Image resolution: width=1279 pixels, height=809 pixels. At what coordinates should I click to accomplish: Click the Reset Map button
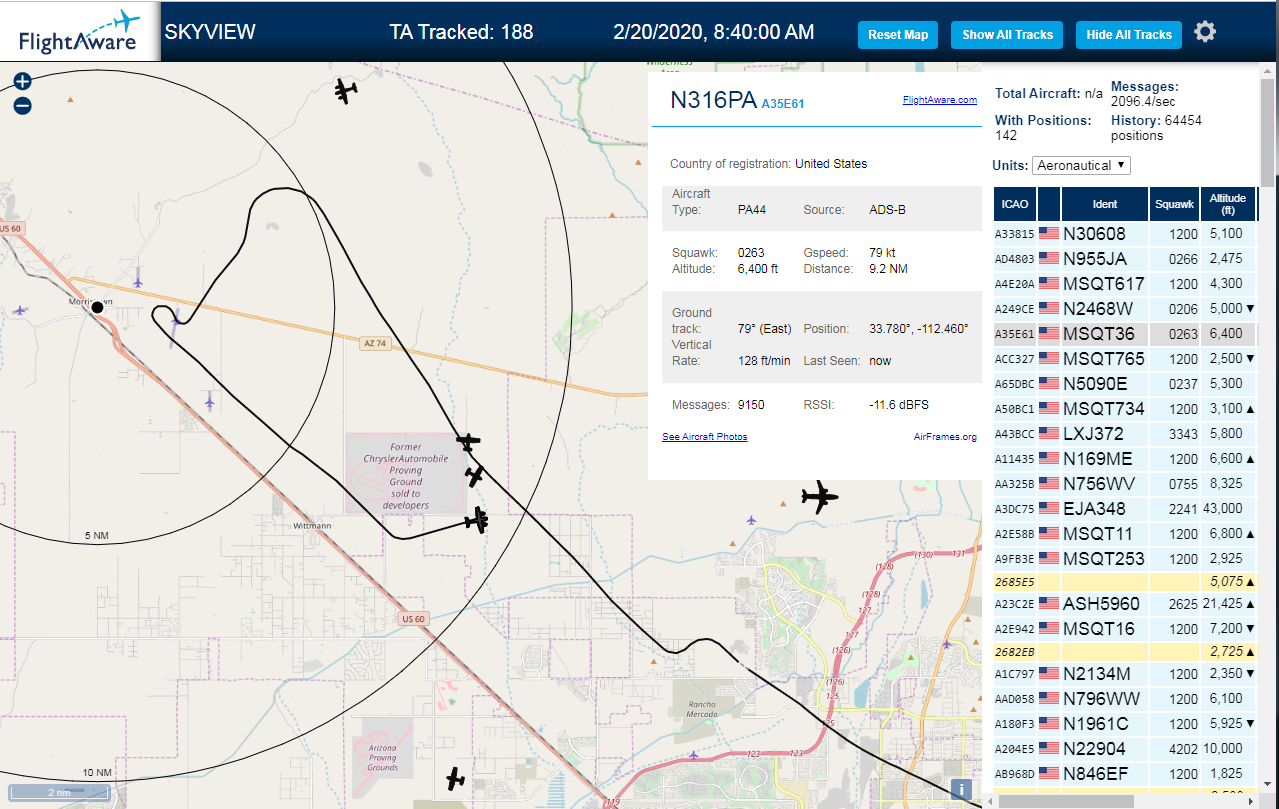pyautogui.click(x=898, y=35)
